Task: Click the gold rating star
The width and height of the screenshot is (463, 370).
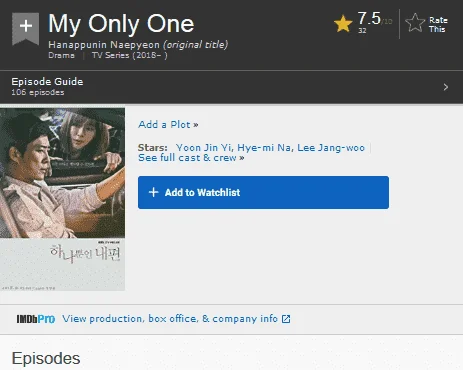Action: coord(343,24)
